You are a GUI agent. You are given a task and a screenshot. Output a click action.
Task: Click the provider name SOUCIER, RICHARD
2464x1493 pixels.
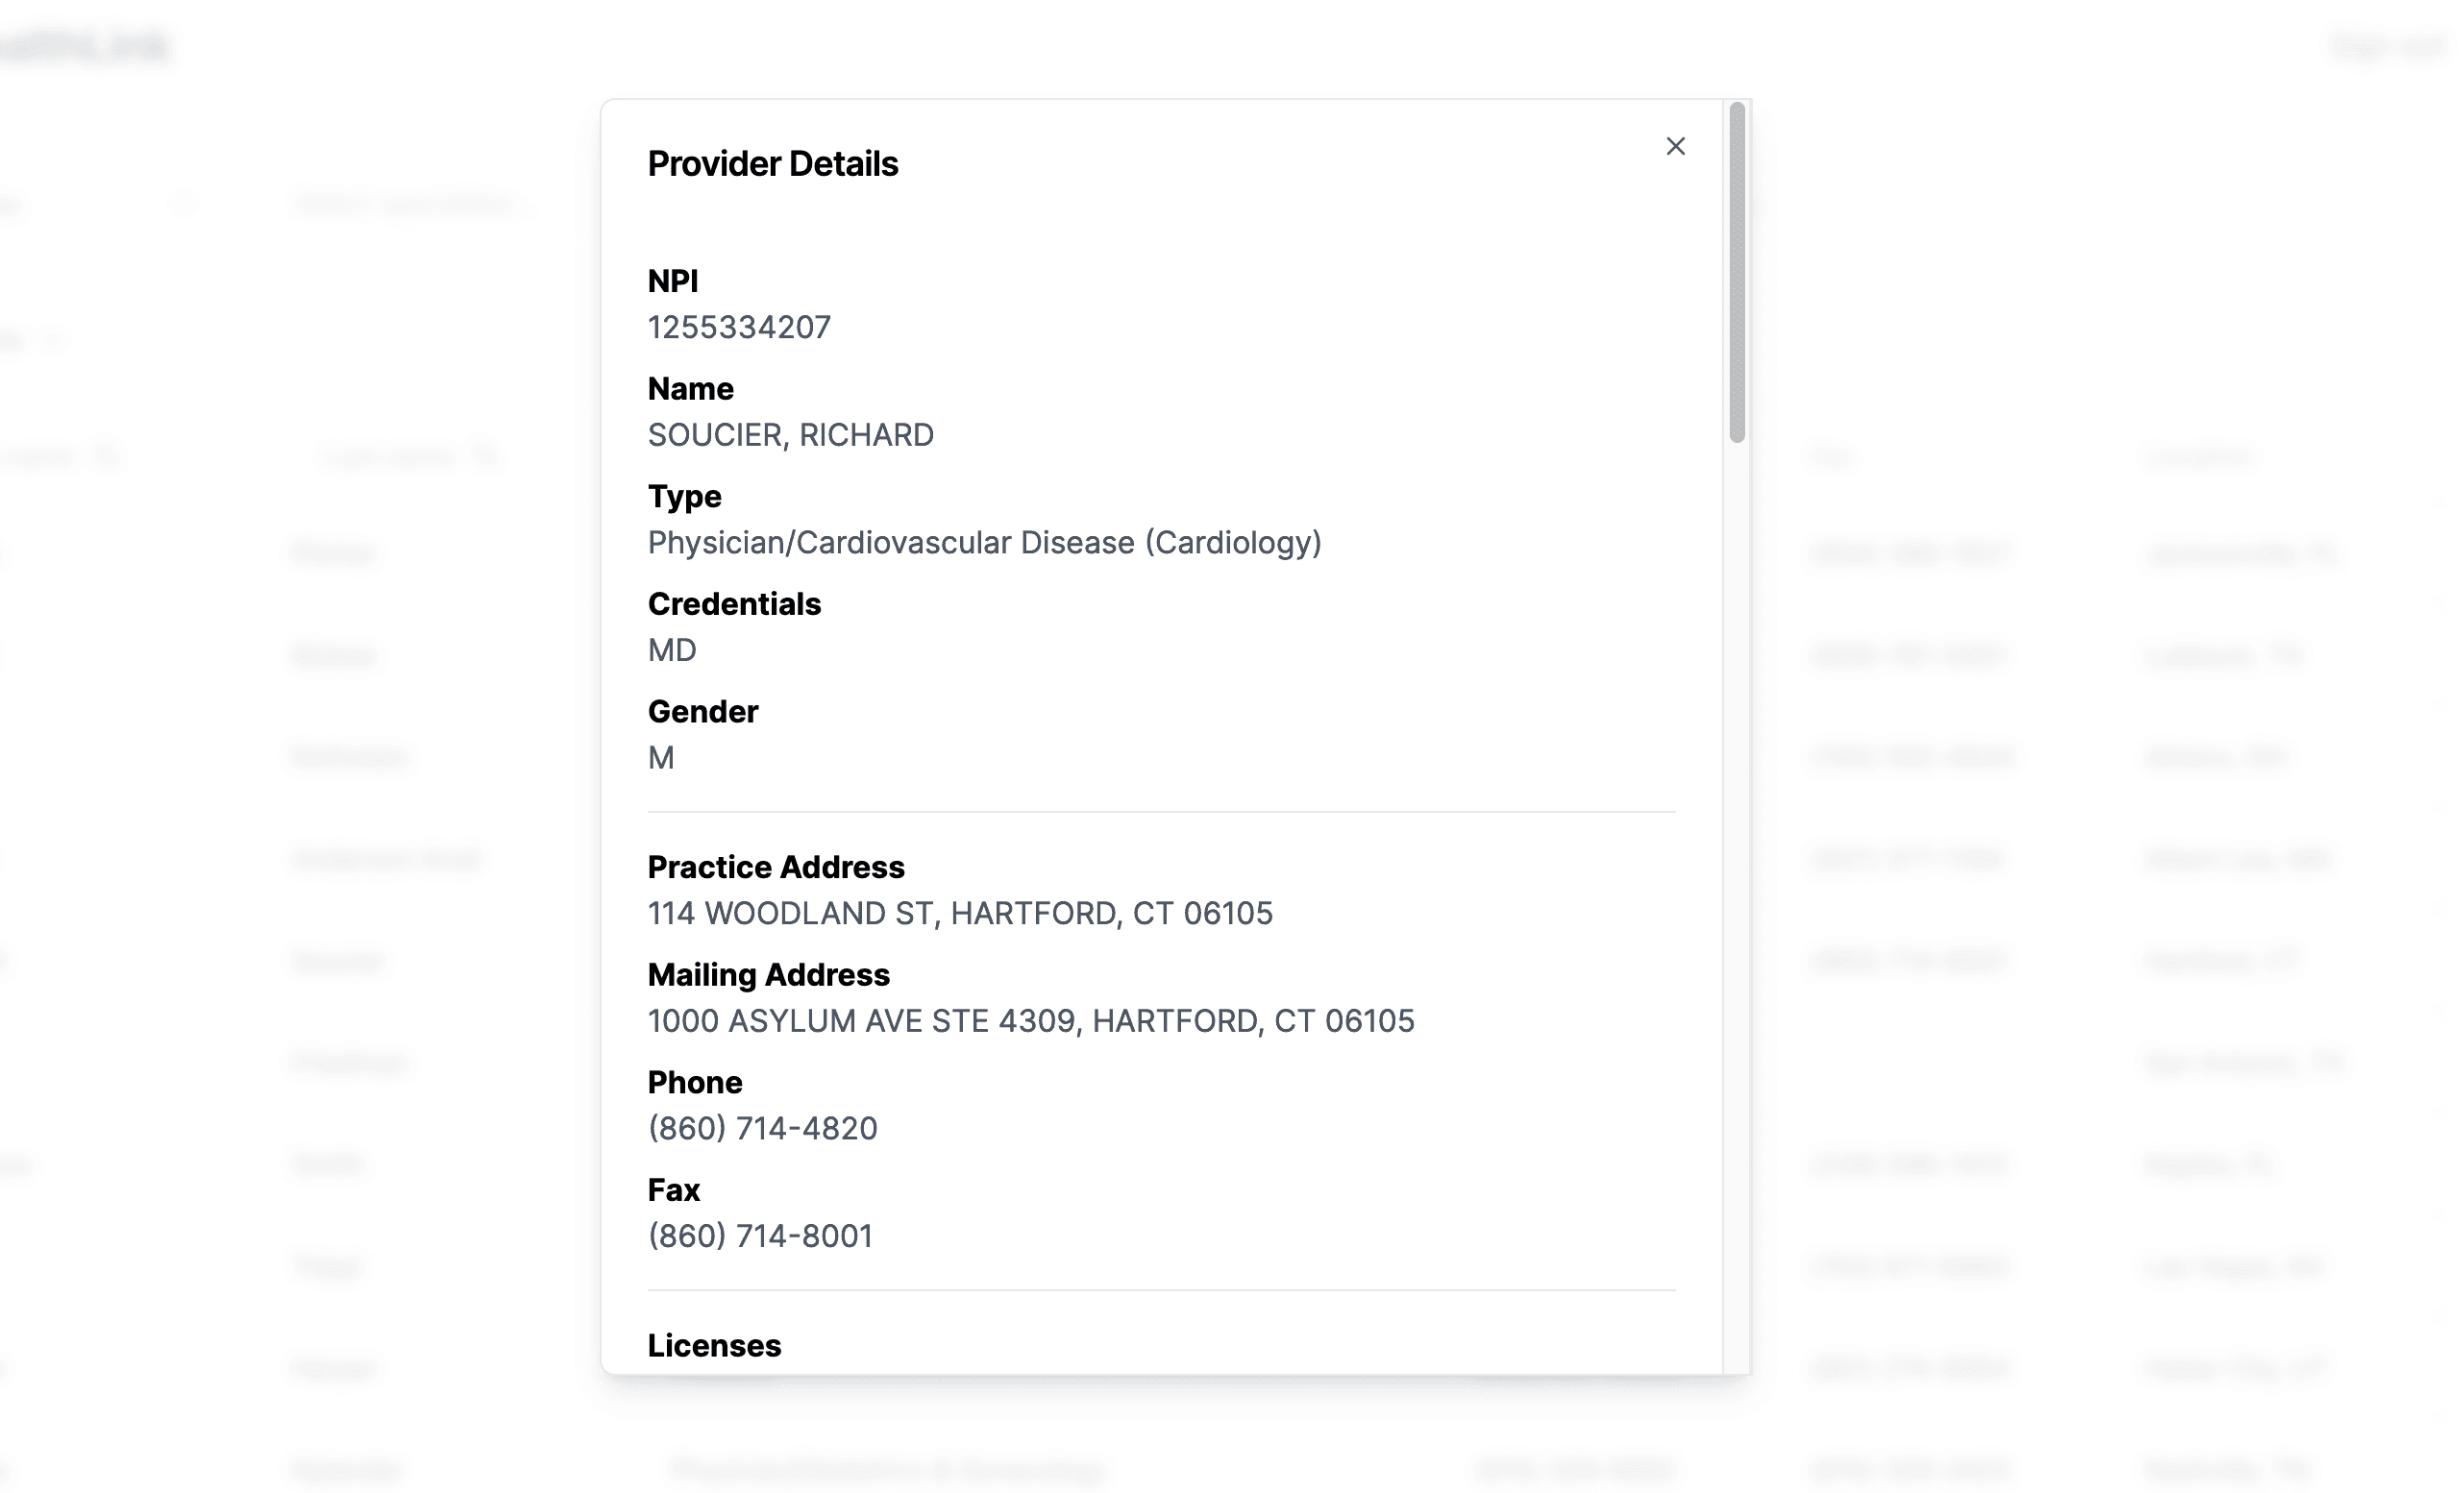pos(790,435)
